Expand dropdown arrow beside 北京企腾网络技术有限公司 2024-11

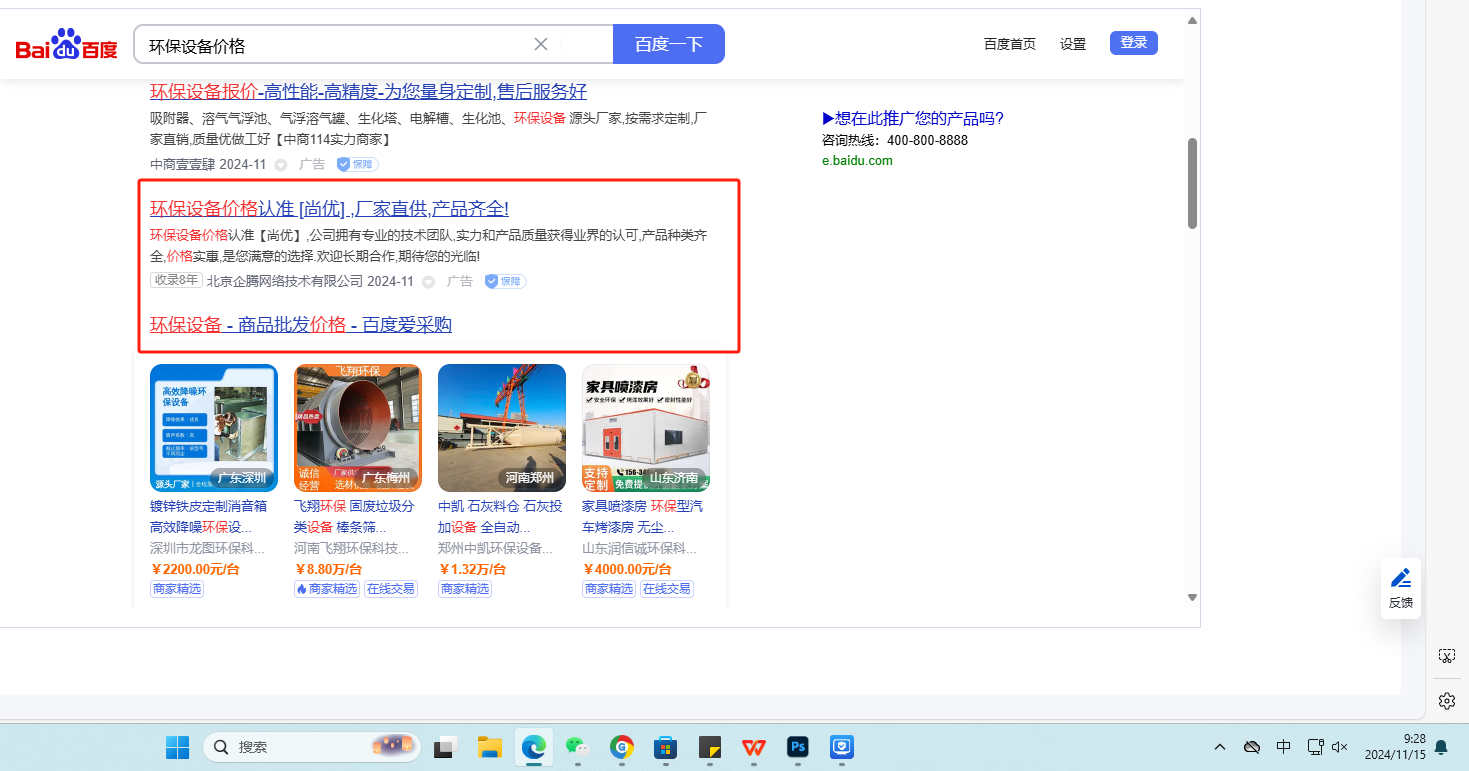pos(428,282)
